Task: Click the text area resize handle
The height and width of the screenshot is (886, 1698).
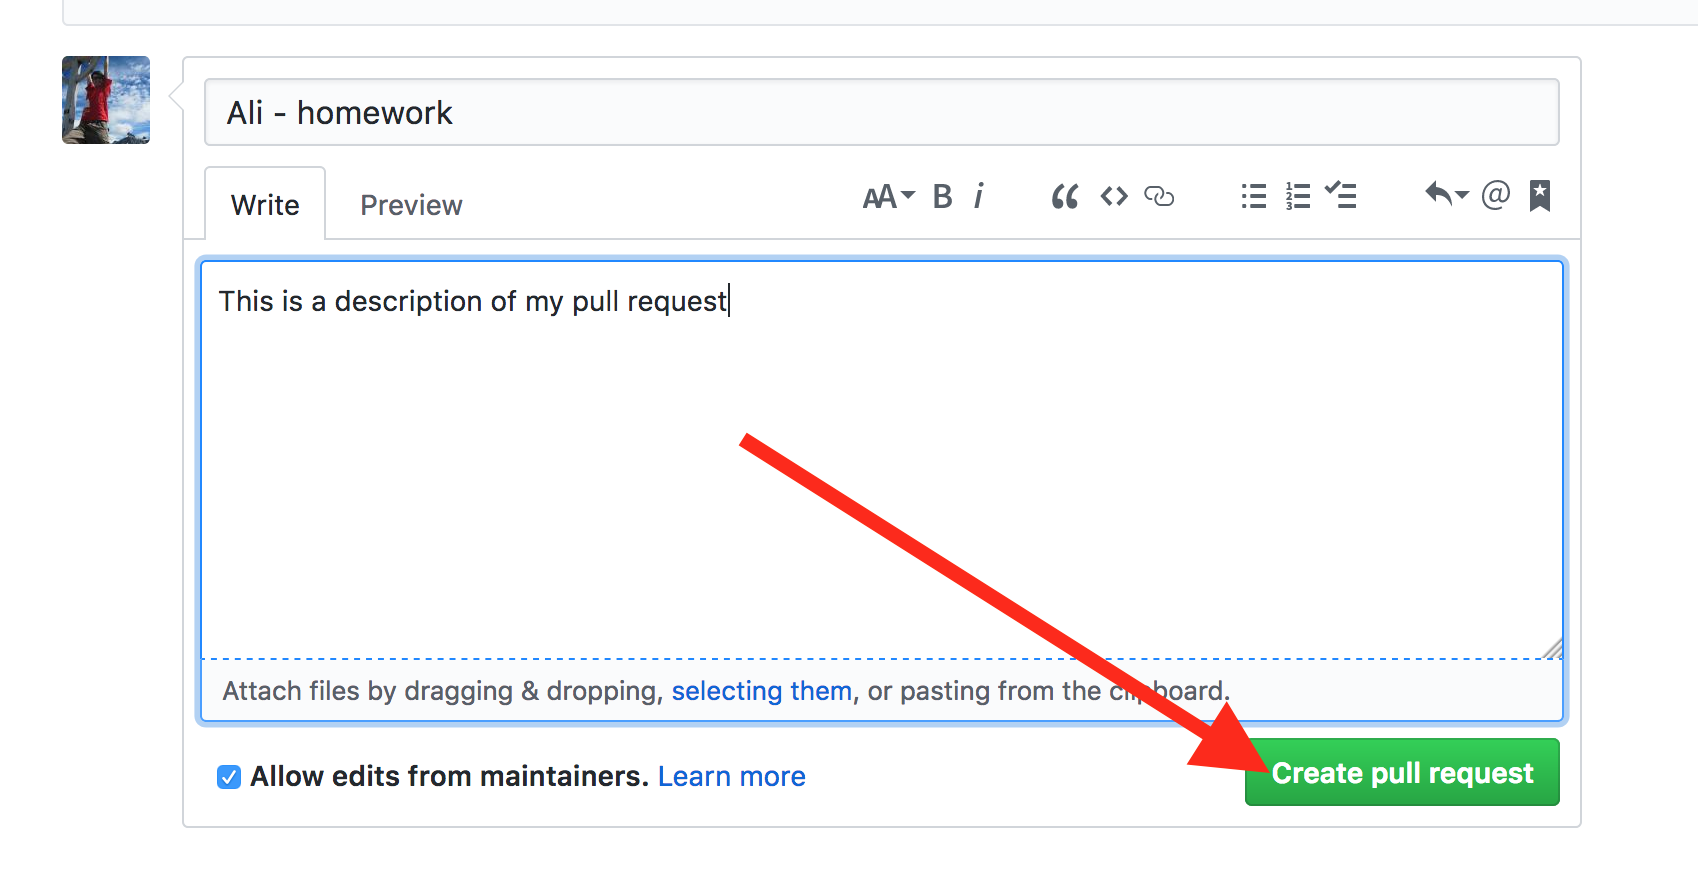Action: tap(1552, 648)
